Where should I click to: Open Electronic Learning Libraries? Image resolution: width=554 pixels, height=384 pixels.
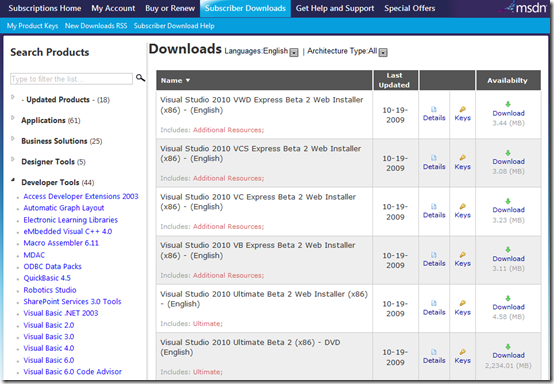[71, 220]
